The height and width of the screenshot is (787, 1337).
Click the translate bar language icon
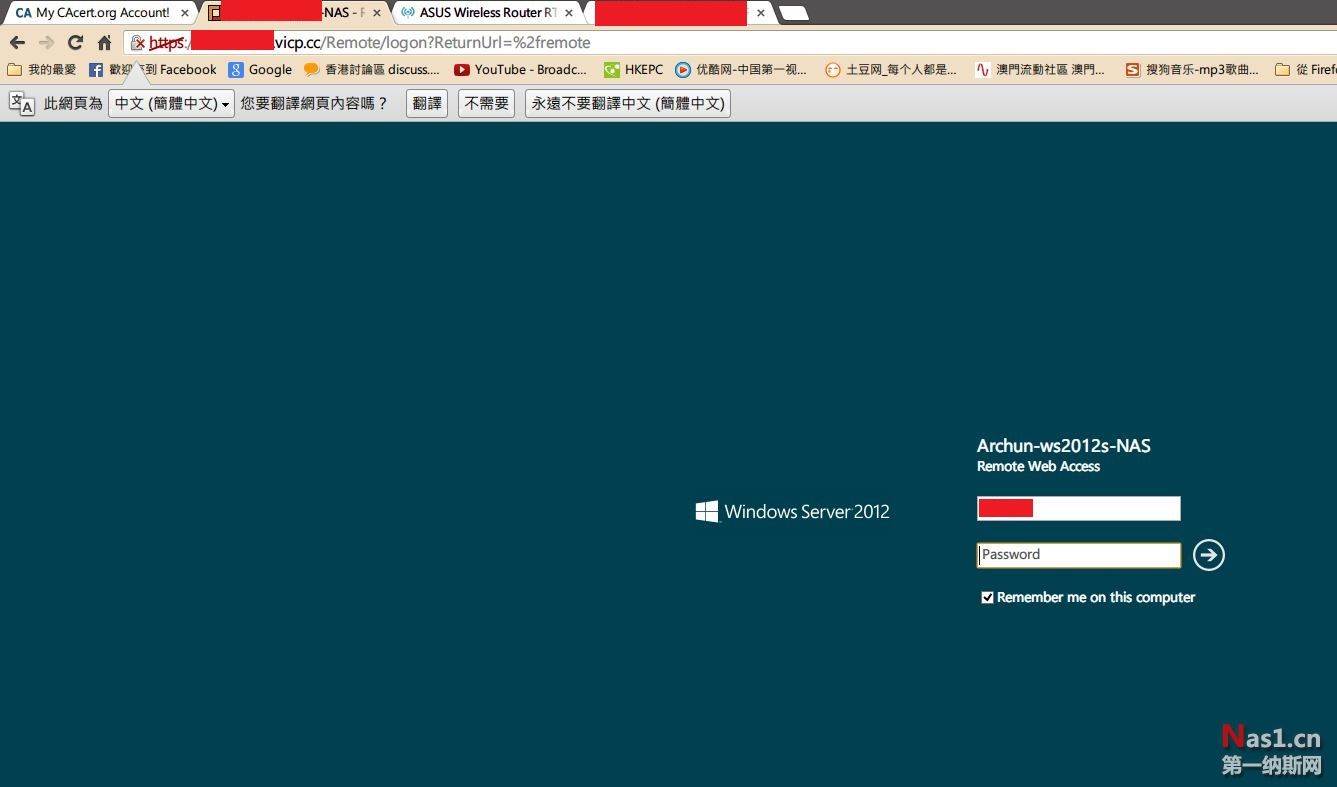(22, 103)
